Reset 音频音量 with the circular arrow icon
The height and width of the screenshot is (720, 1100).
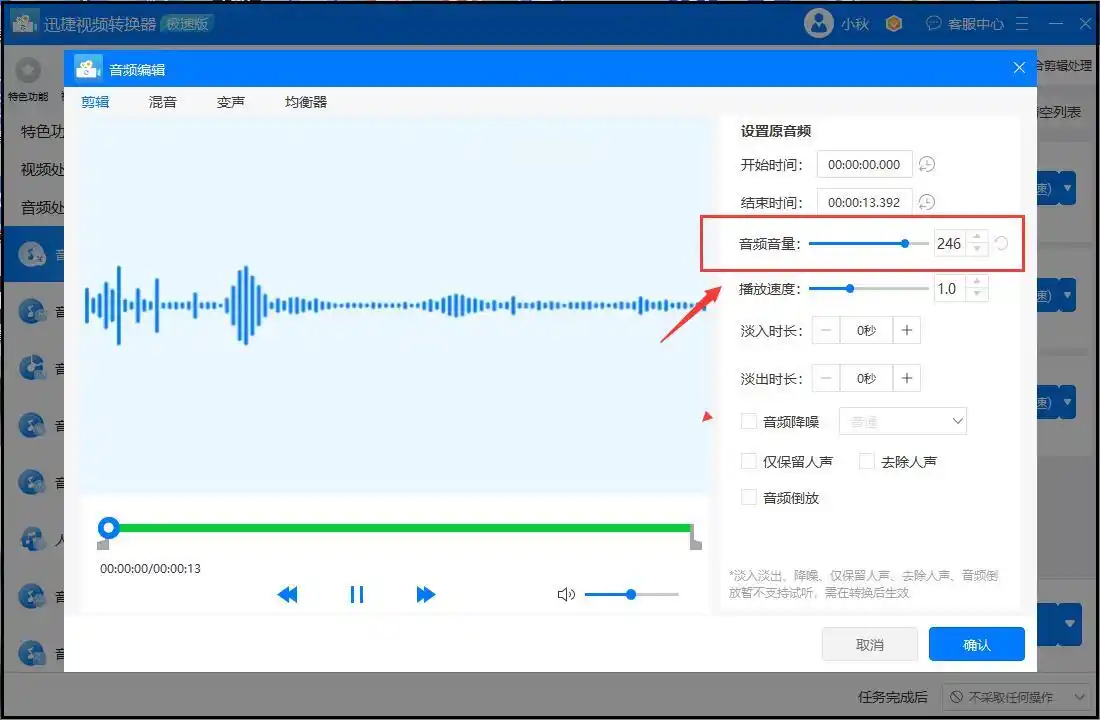pos(1001,244)
